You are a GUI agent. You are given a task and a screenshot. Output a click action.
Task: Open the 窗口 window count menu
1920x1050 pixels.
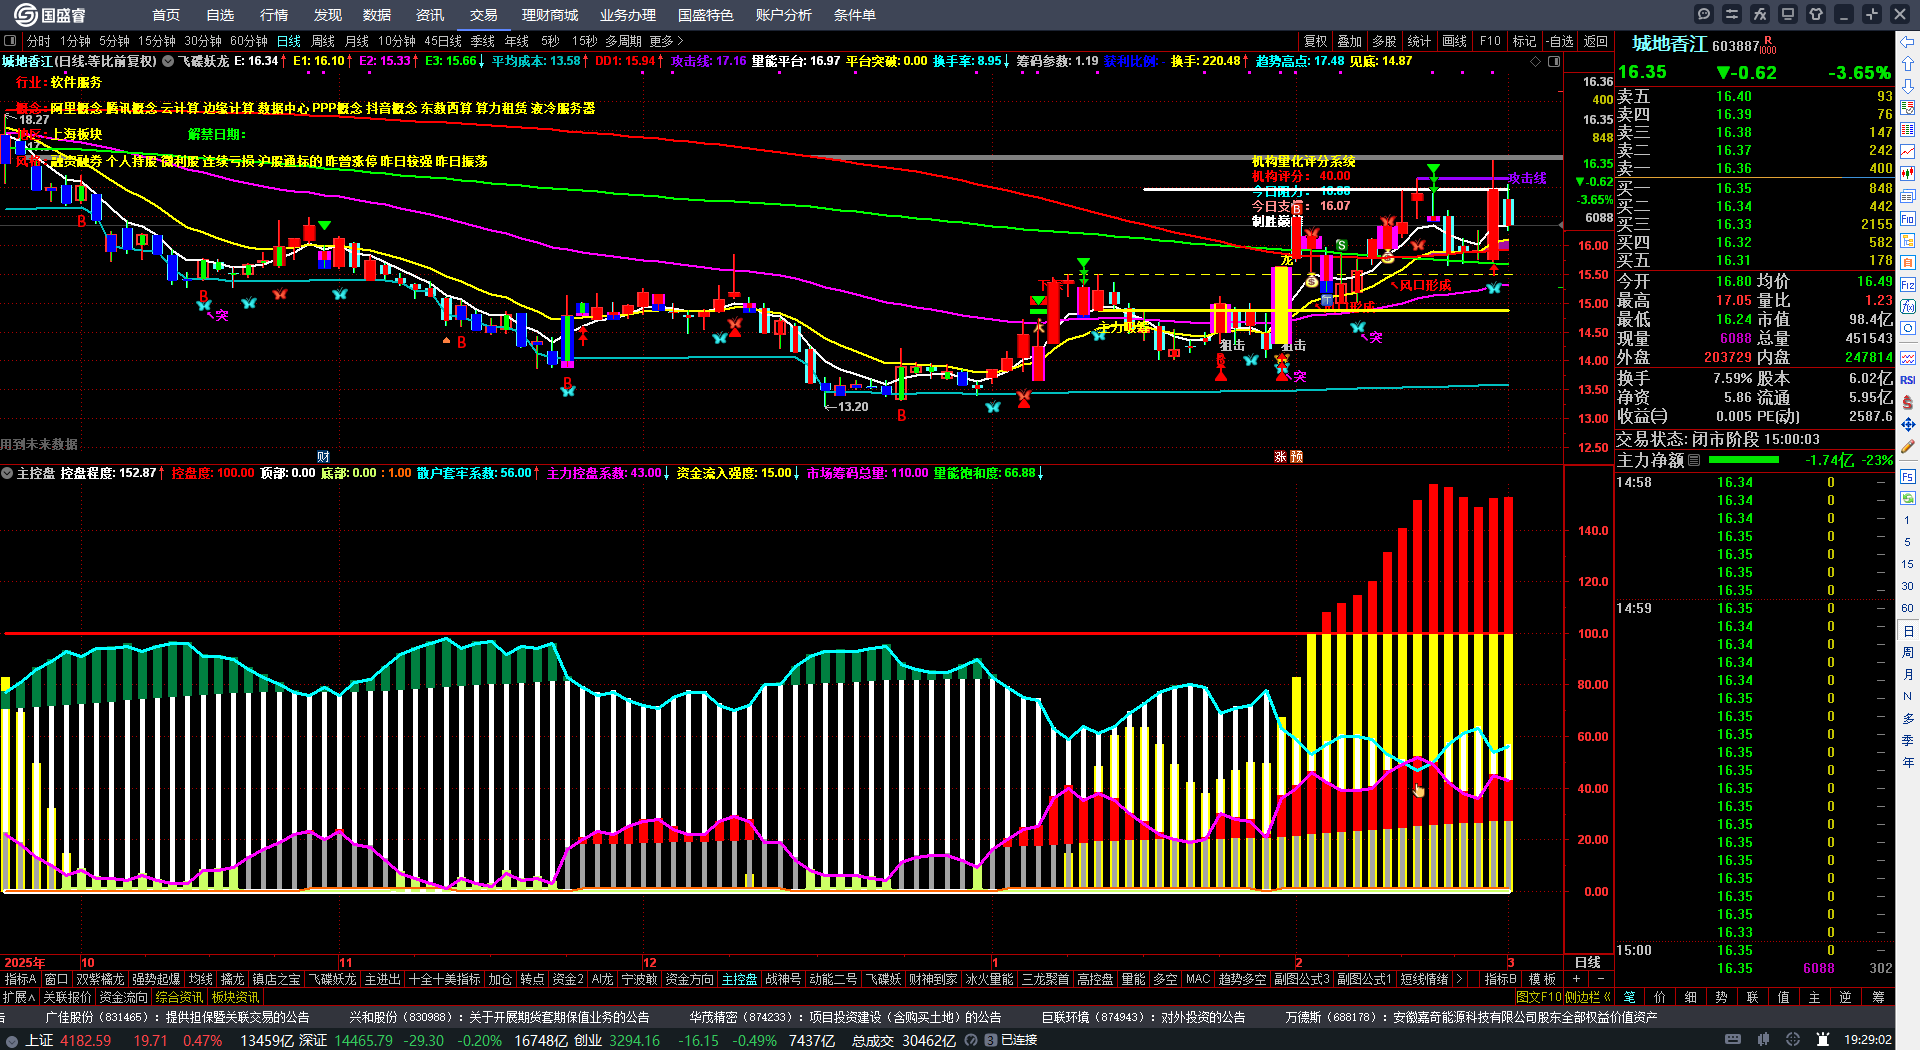pyautogui.click(x=56, y=979)
